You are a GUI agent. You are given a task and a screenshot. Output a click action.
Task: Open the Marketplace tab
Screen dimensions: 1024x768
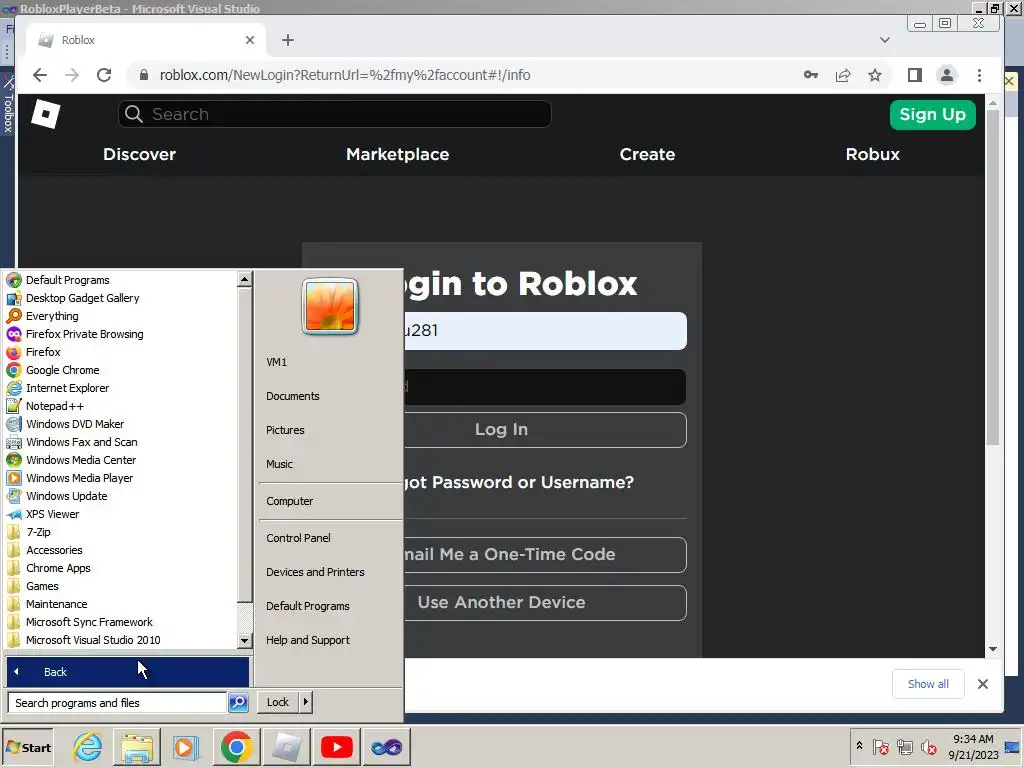coord(398,154)
